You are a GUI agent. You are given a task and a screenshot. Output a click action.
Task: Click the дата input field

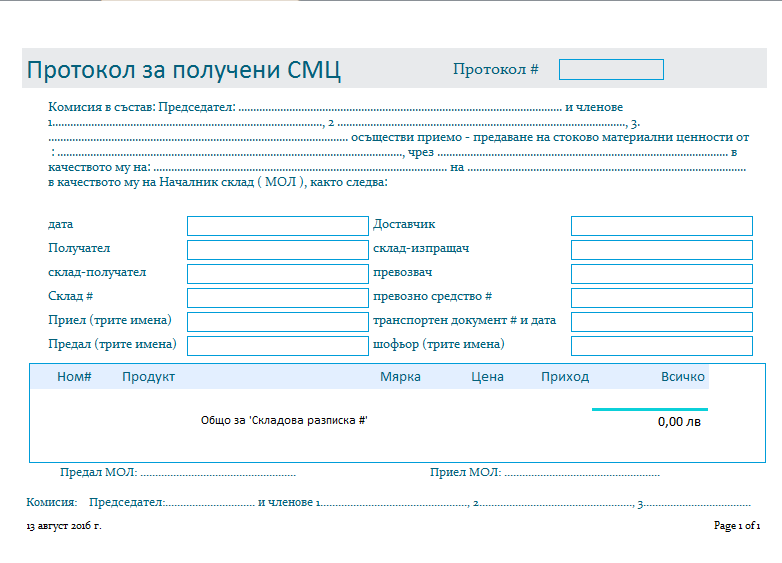point(278,226)
